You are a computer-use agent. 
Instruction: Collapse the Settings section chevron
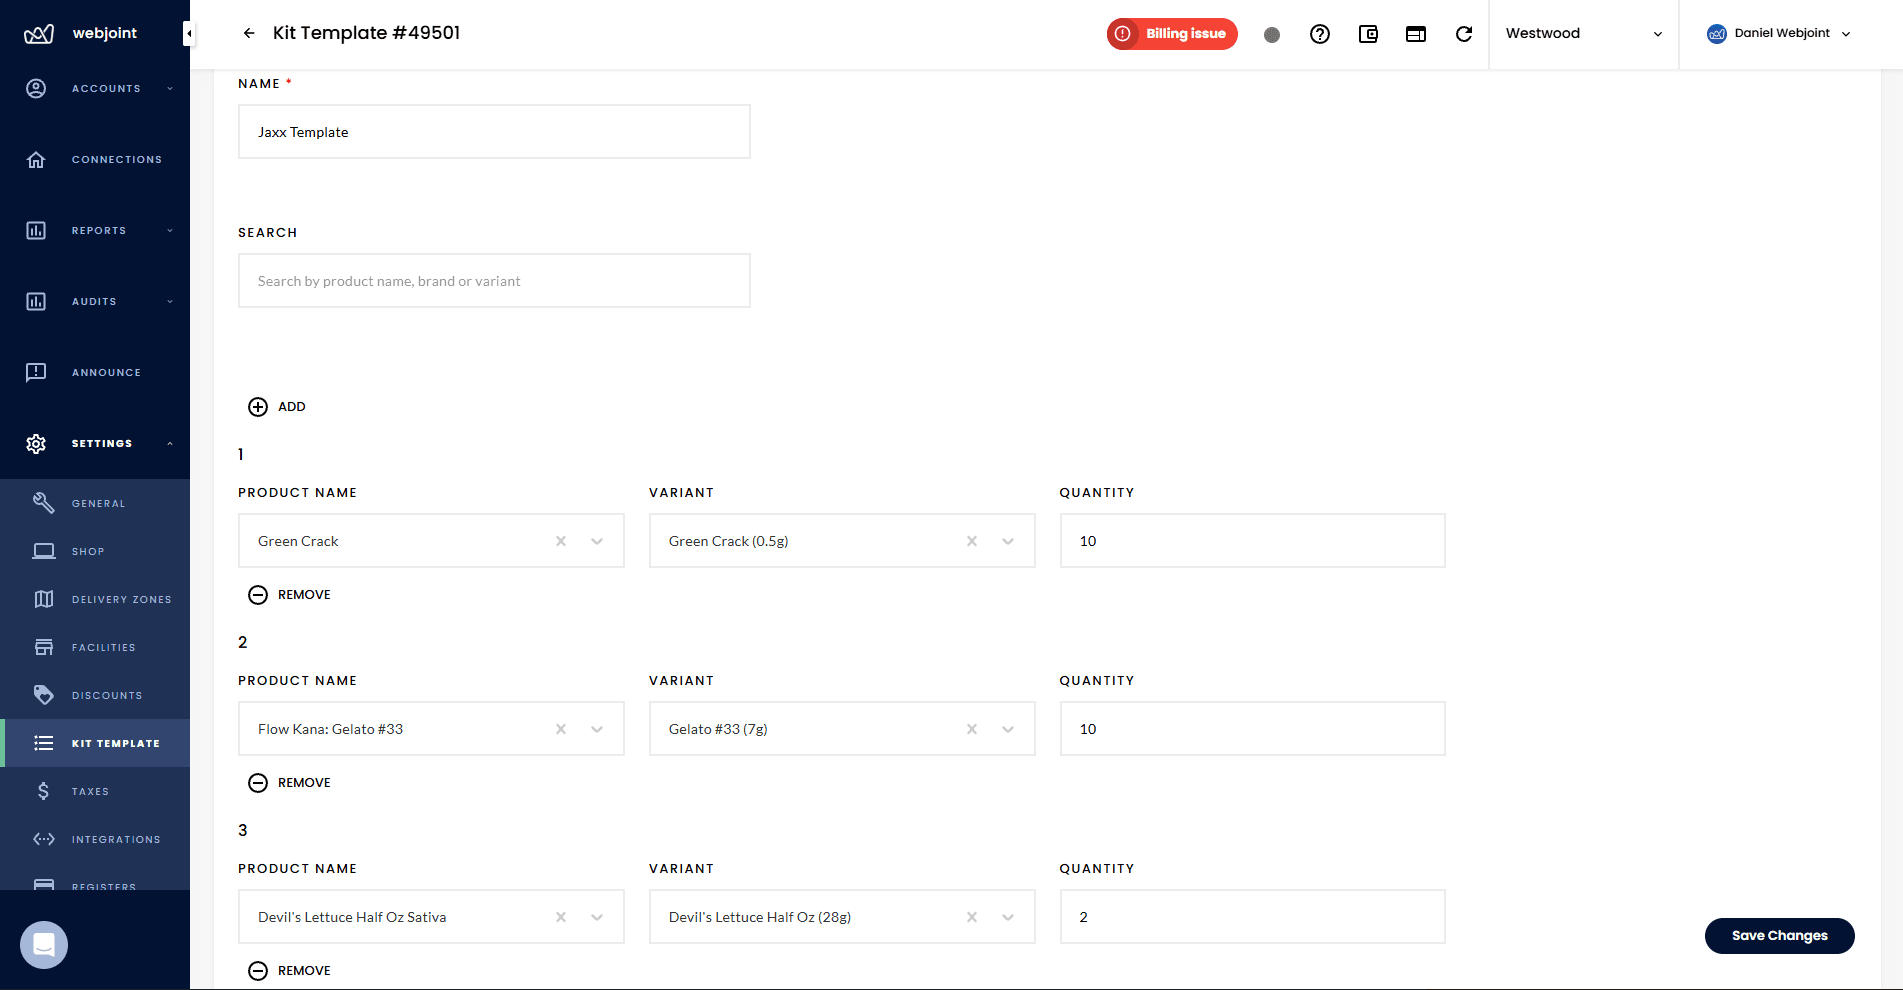pyautogui.click(x=168, y=443)
